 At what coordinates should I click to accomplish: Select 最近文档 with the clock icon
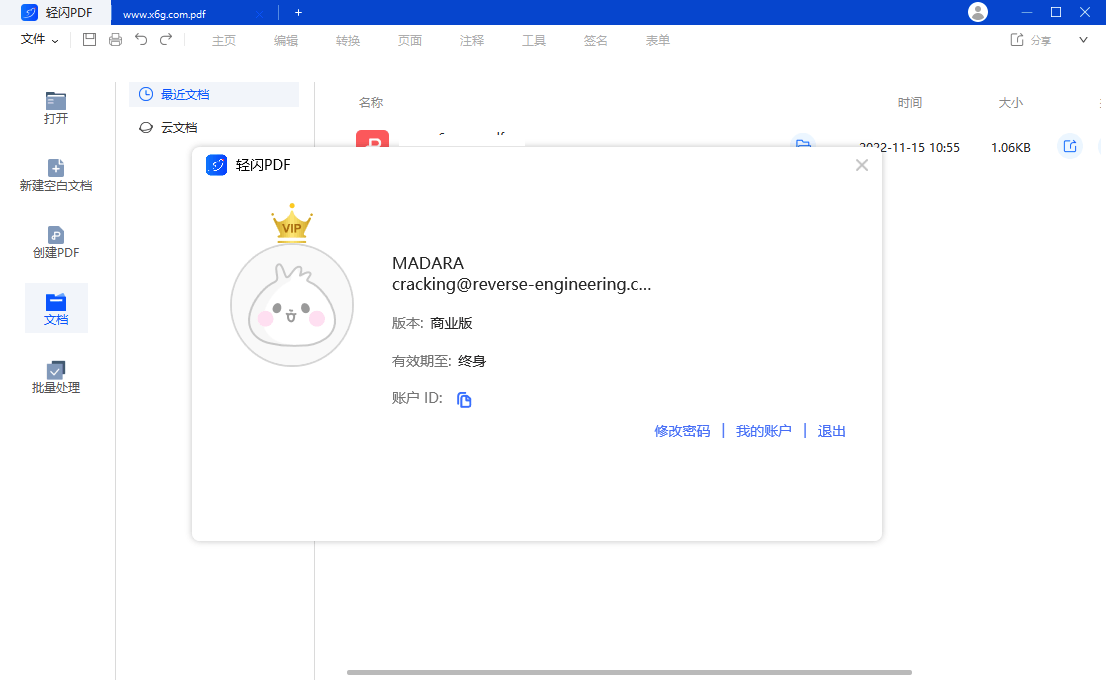pos(181,94)
